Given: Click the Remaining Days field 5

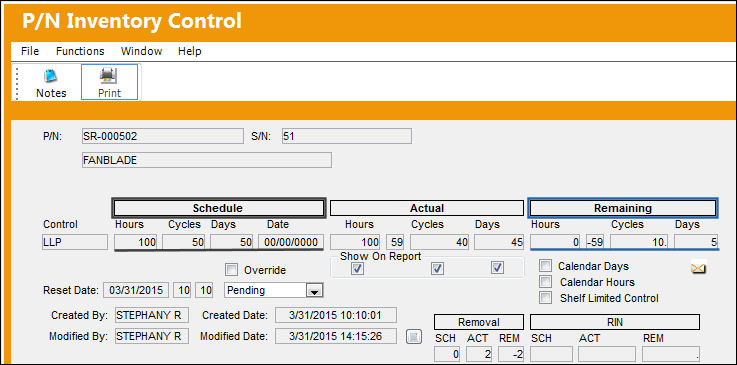Looking at the screenshot, I should pyautogui.click(x=697, y=242).
